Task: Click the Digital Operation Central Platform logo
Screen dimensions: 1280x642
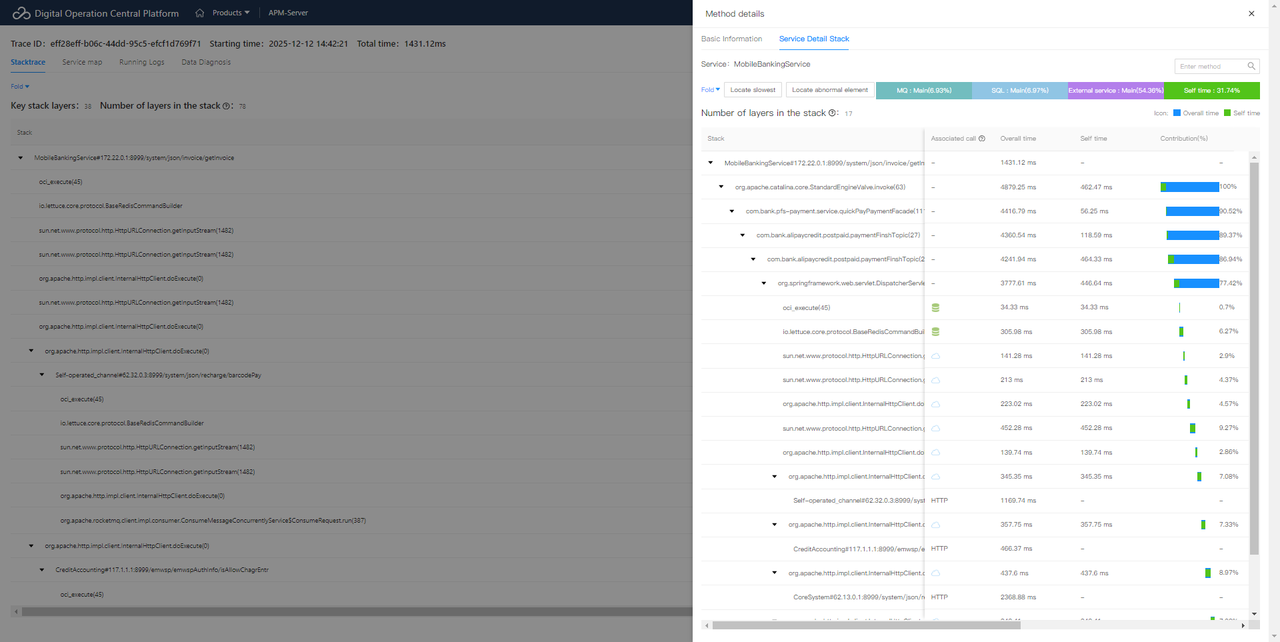Action: pyautogui.click(x=22, y=13)
